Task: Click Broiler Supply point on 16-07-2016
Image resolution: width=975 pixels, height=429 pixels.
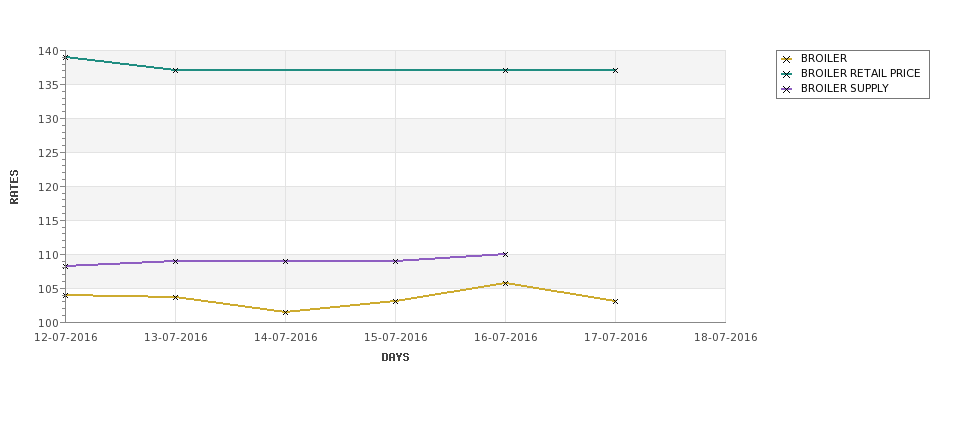Action: (x=505, y=254)
